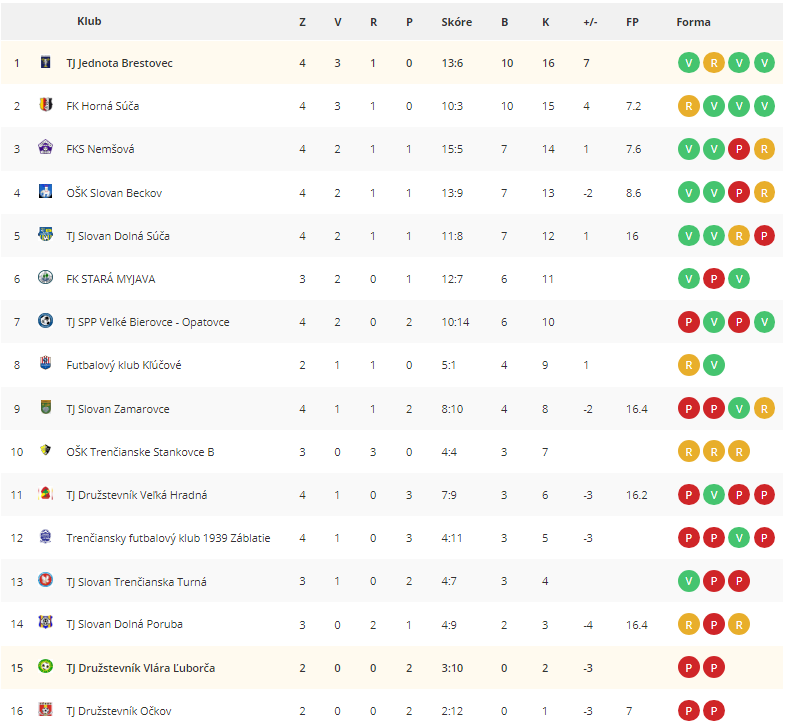The width and height of the screenshot is (786, 727).
Task: Click TJ SPP Veľké Bierovce - Opatovce logo
Action: click(x=46, y=320)
